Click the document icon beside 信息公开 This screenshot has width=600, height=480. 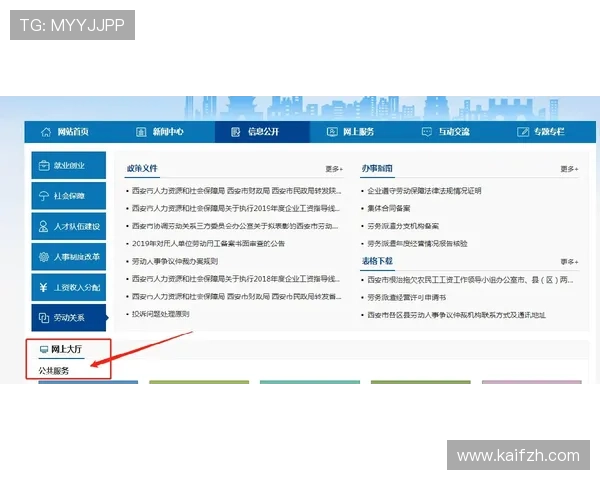(x=236, y=132)
